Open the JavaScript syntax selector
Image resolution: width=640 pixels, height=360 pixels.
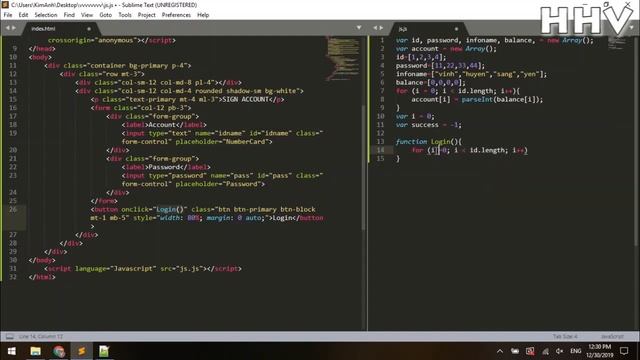(x=612, y=336)
